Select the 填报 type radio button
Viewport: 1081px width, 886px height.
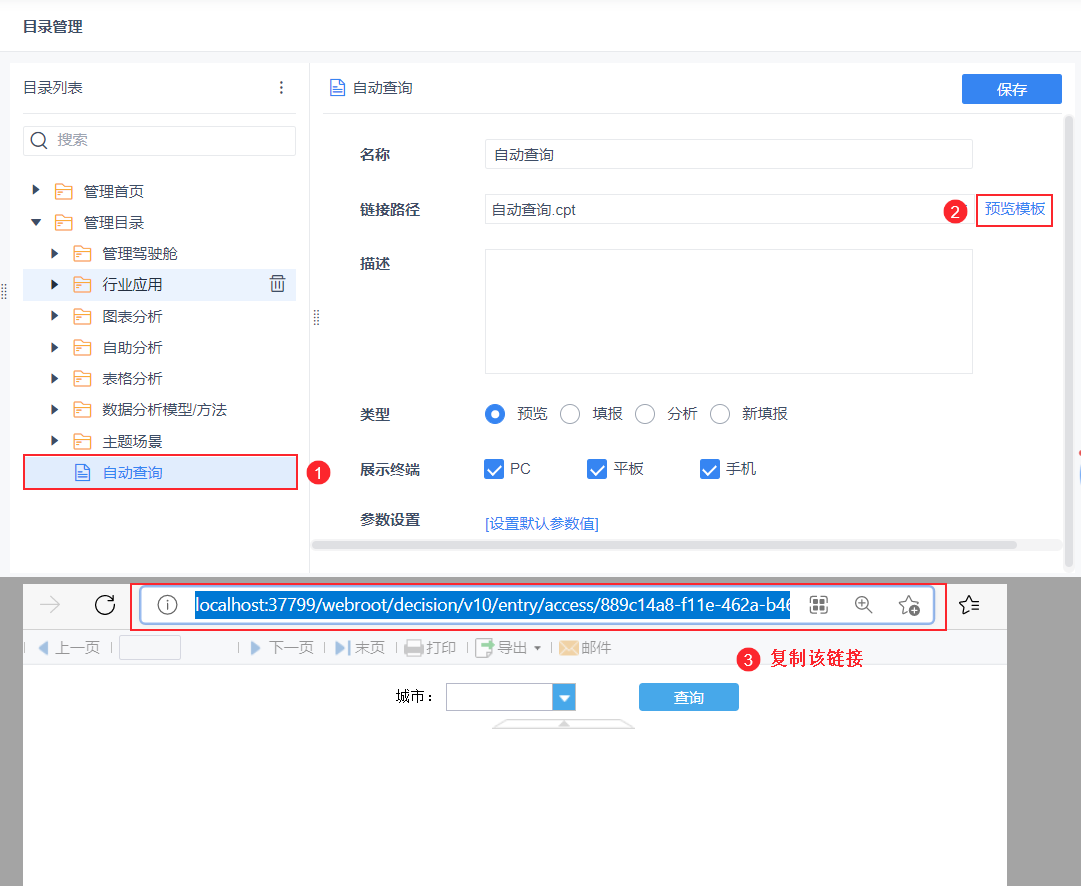point(570,414)
